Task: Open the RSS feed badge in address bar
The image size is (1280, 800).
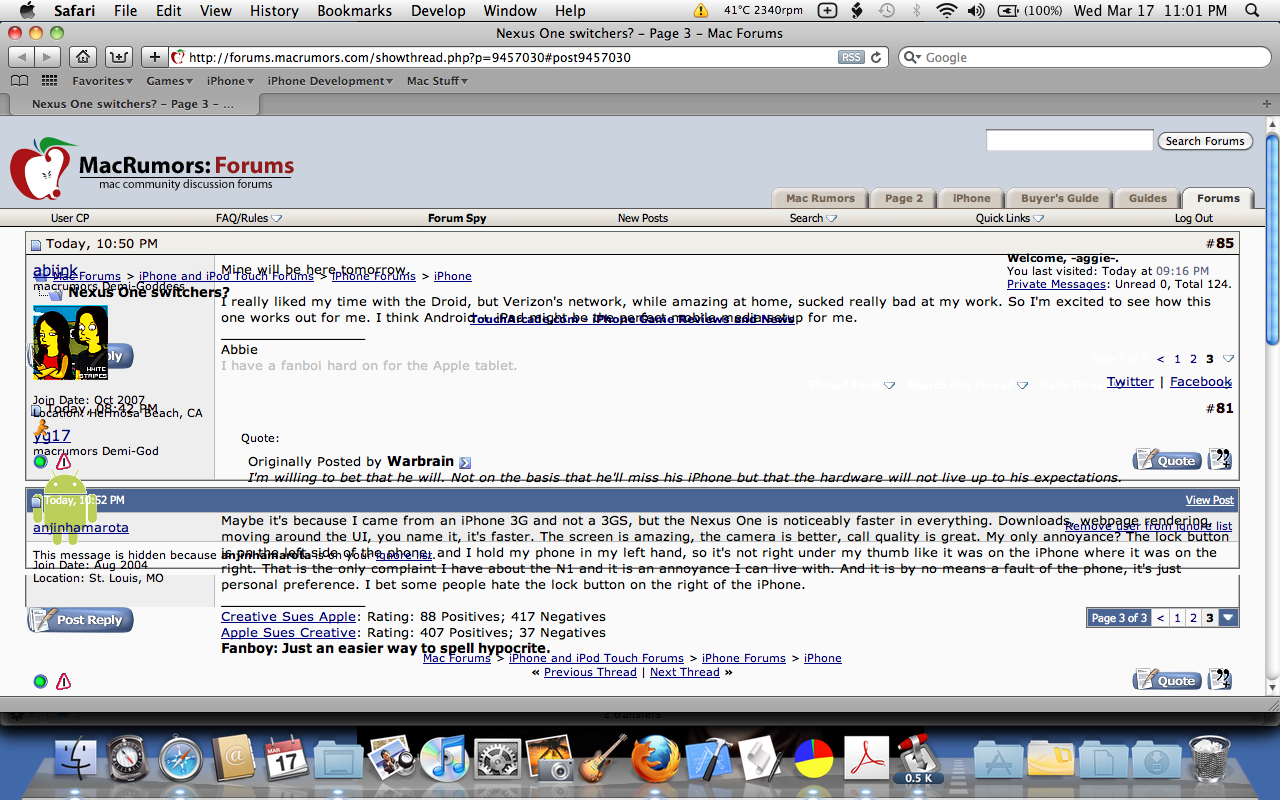Action: coord(851,57)
